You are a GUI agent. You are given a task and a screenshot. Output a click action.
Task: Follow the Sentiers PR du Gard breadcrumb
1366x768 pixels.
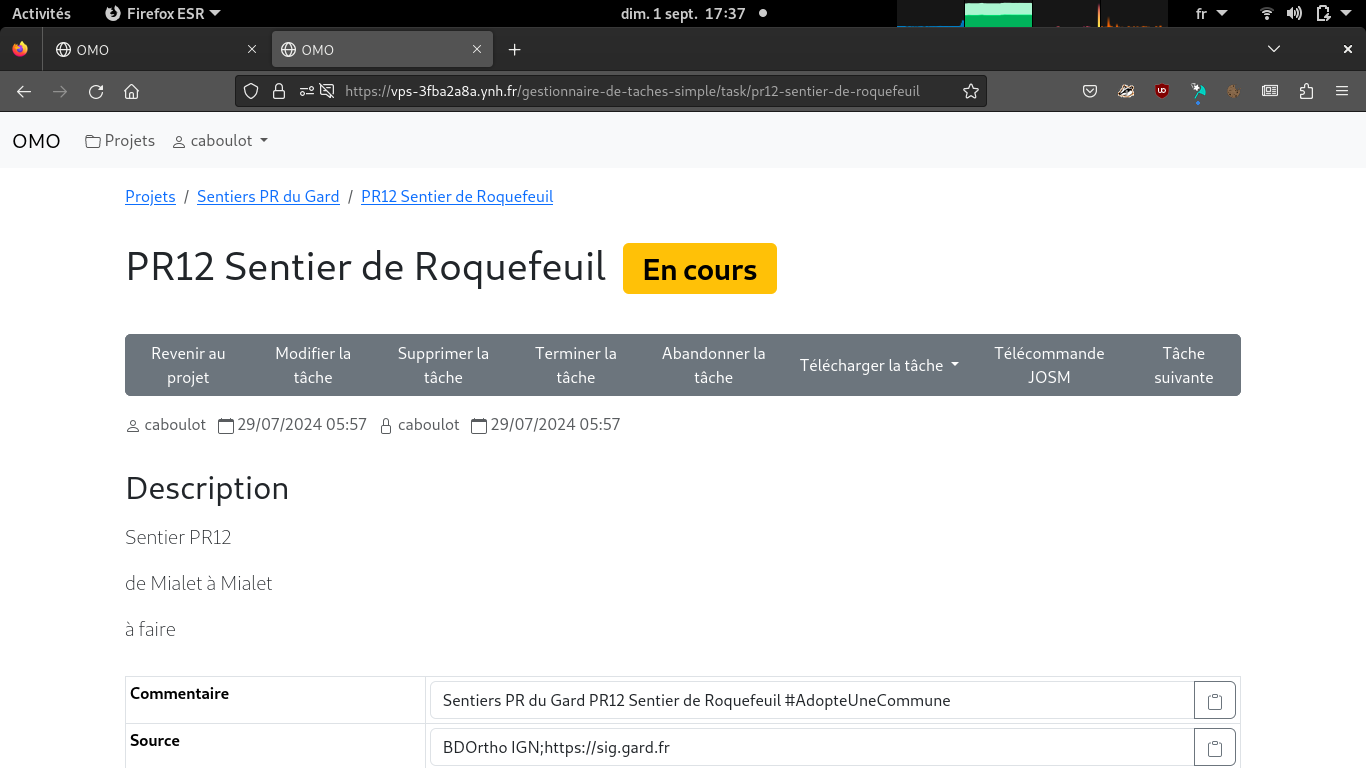pyautogui.click(x=268, y=197)
